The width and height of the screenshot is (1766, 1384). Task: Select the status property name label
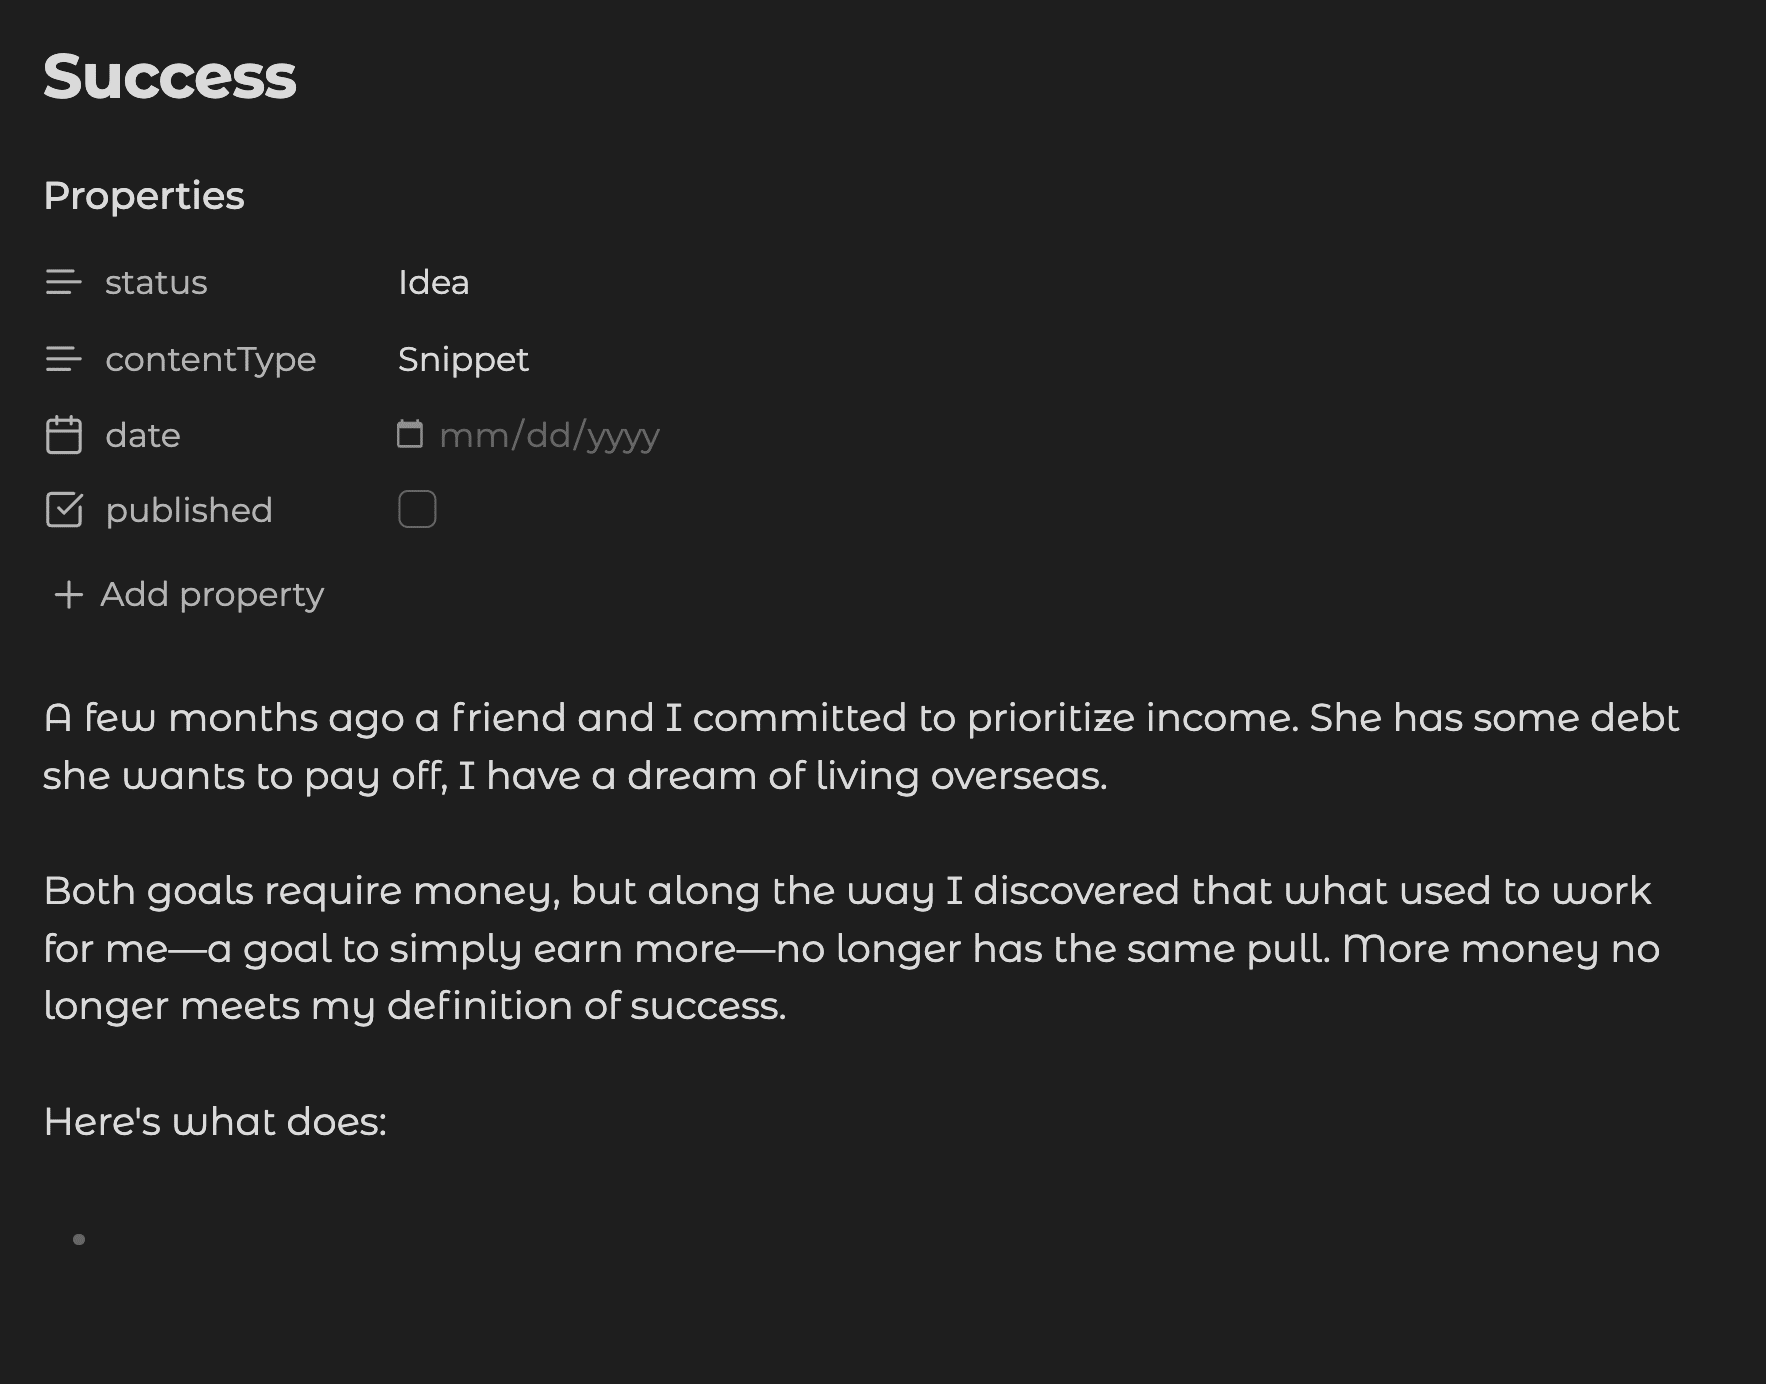tap(156, 283)
